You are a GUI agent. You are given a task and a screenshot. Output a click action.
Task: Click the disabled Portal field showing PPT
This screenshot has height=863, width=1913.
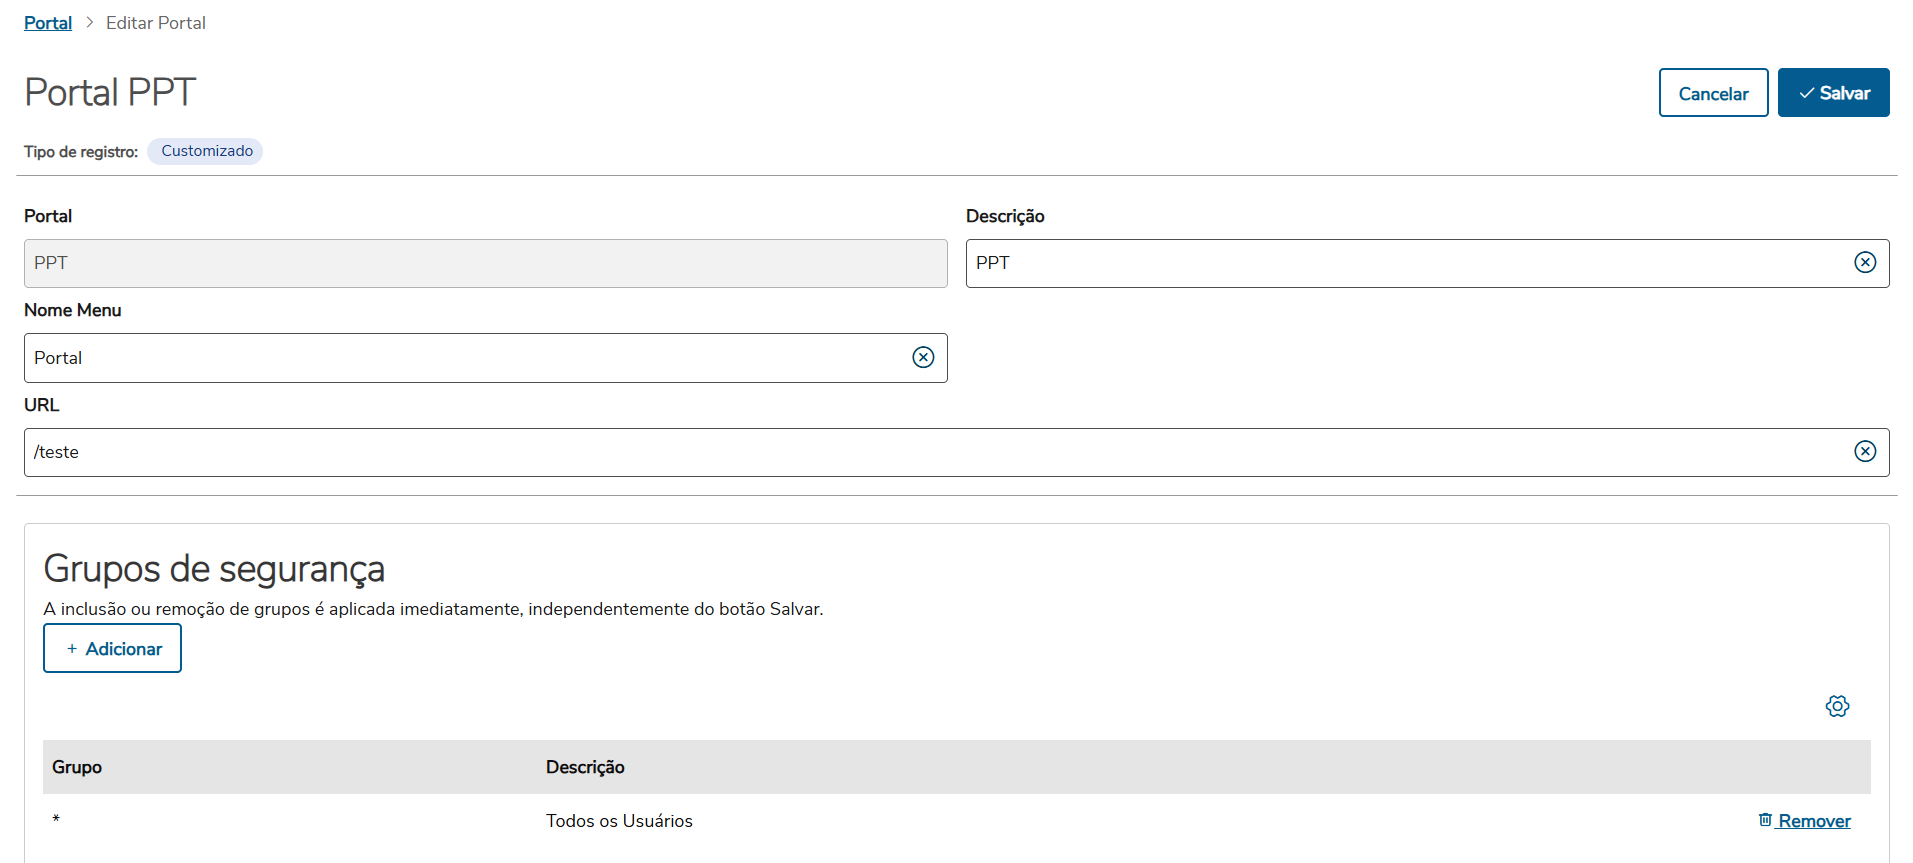[485, 263]
